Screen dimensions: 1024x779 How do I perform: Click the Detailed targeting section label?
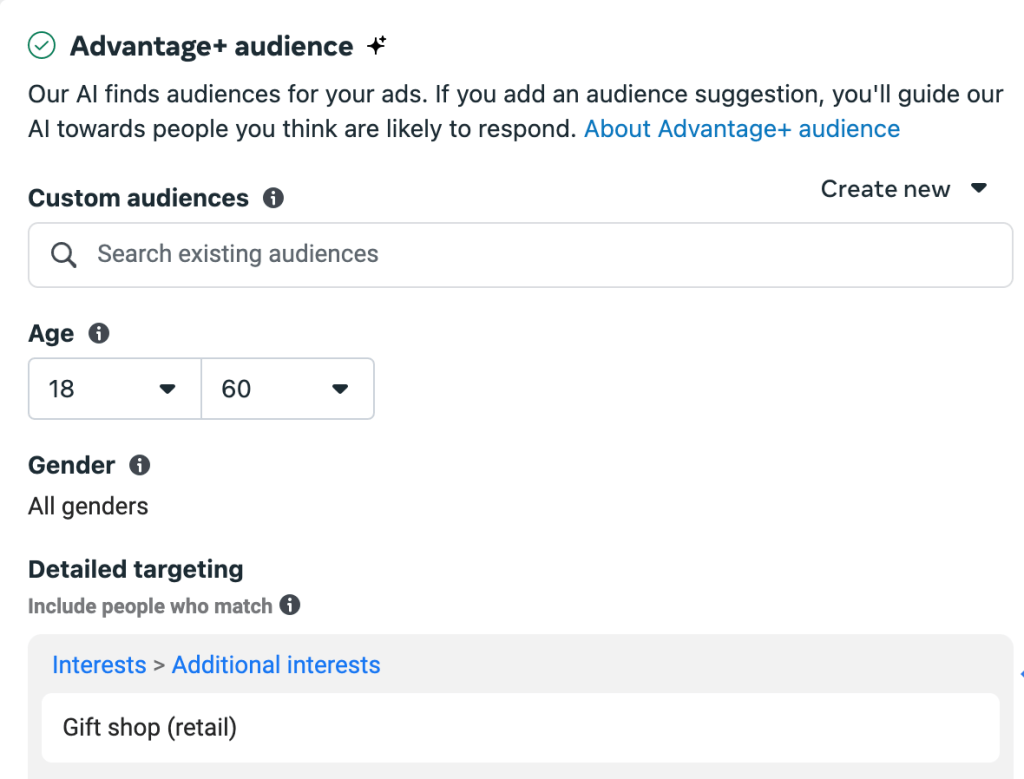point(135,569)
